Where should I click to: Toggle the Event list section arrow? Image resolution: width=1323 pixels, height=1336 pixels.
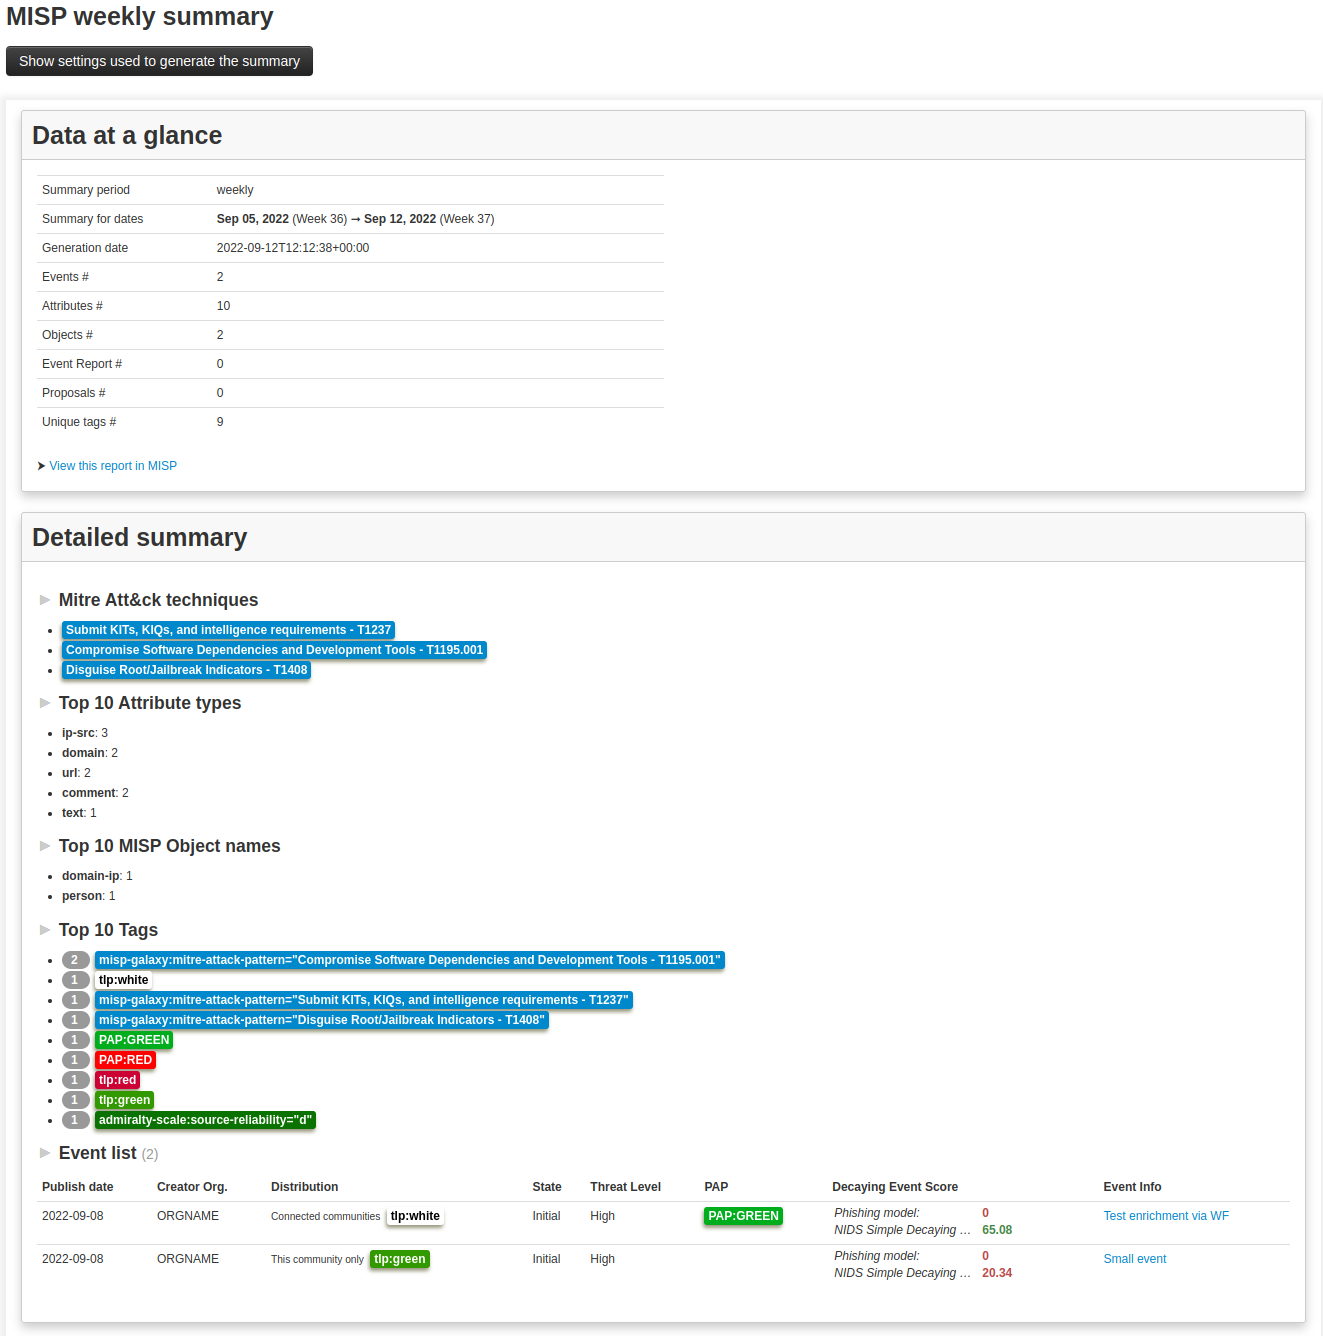pos(45,1153)
